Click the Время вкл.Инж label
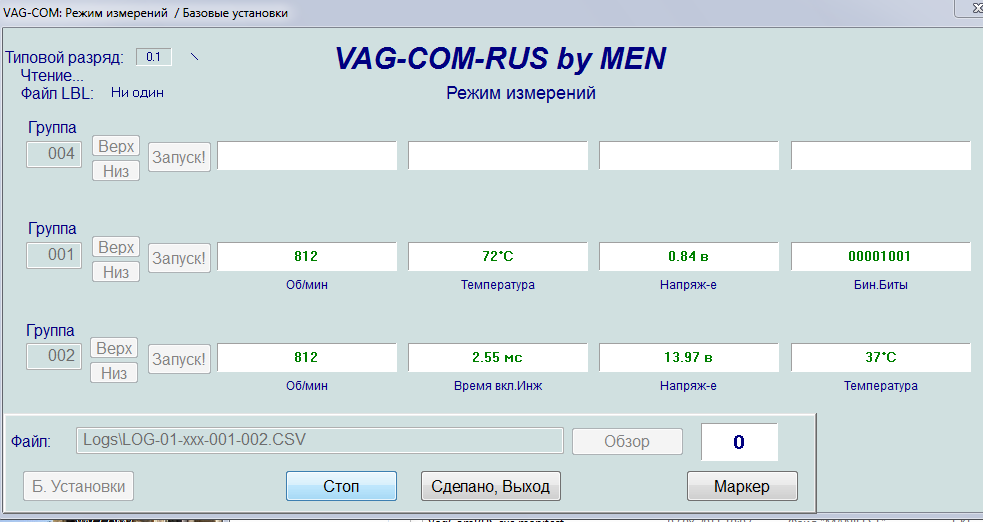The height and width of the screenshot is (522, 983). point(498,386)
